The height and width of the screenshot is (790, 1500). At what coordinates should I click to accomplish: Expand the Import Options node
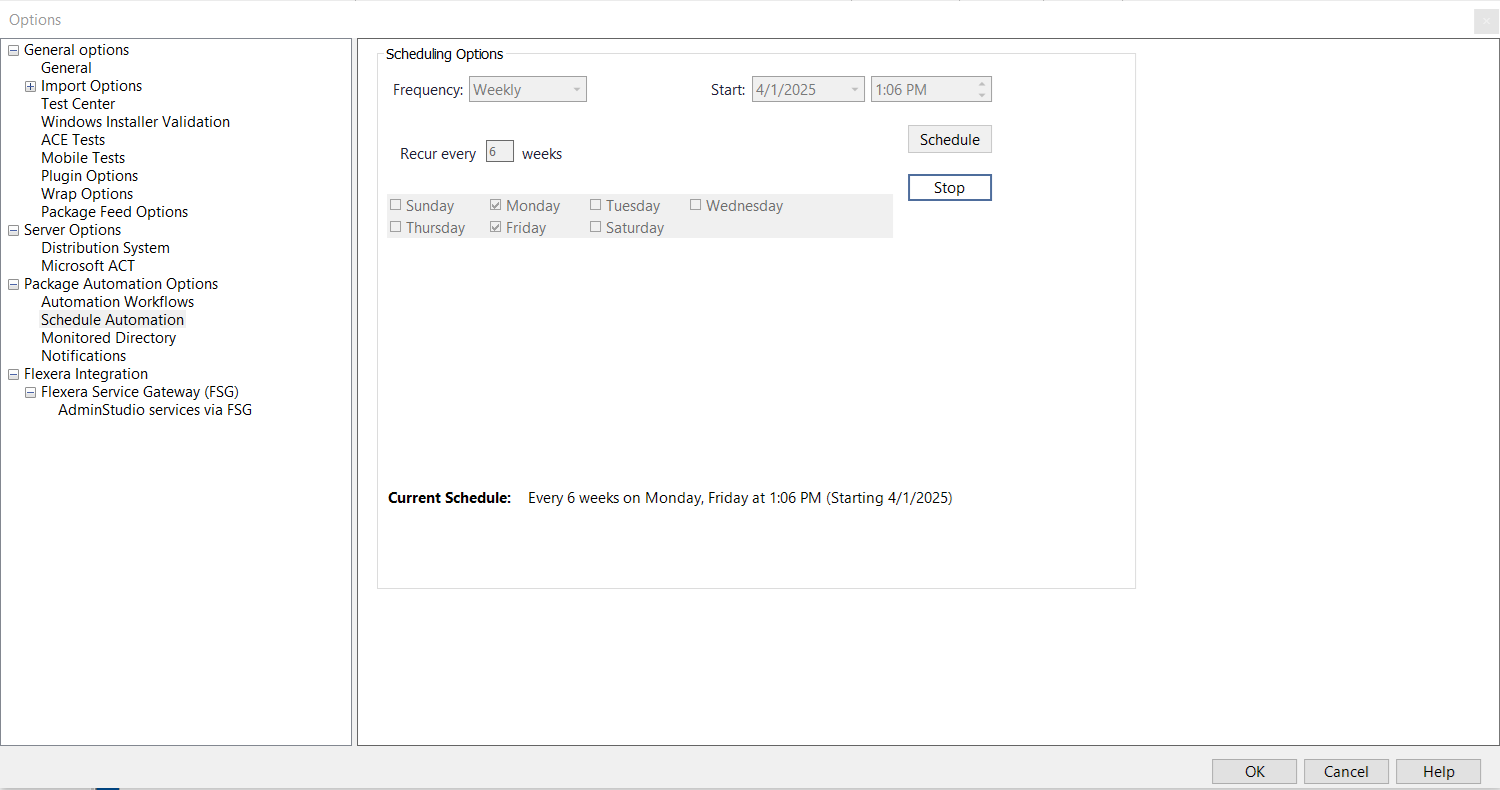(x=31, y=86)
